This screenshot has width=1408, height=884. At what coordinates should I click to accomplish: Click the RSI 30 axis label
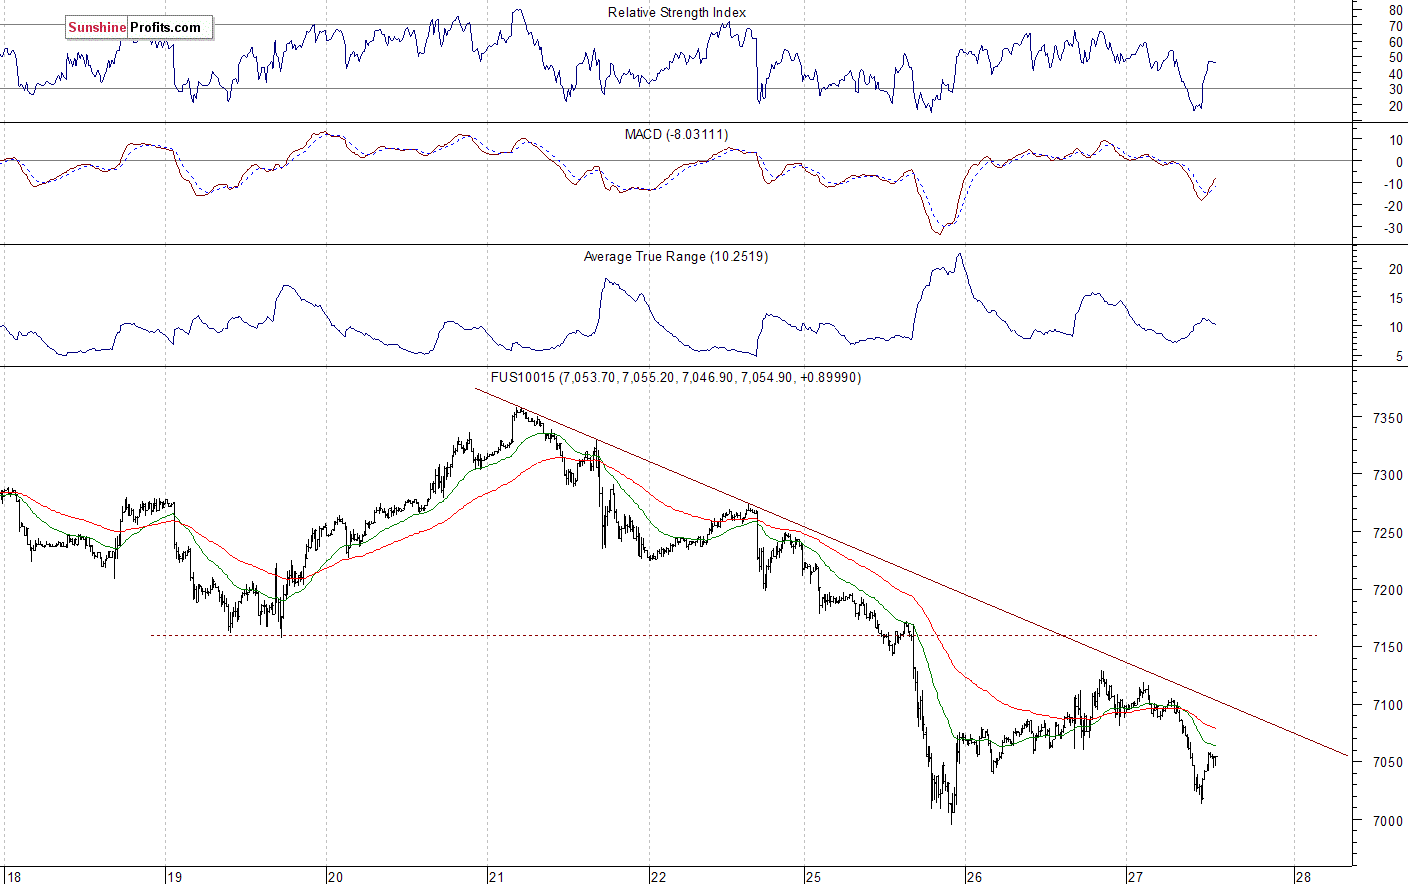(1396, 90)
